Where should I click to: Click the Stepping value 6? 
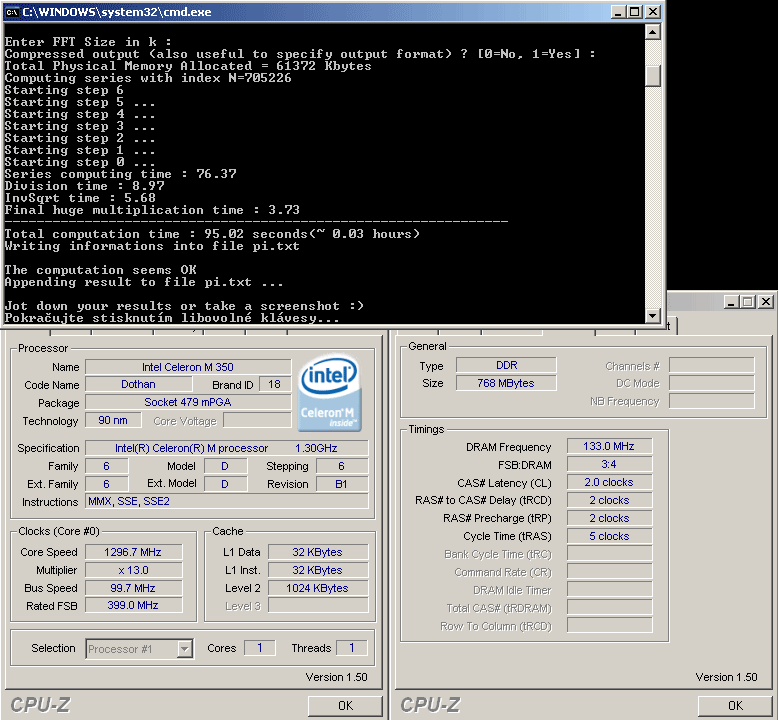342,466
